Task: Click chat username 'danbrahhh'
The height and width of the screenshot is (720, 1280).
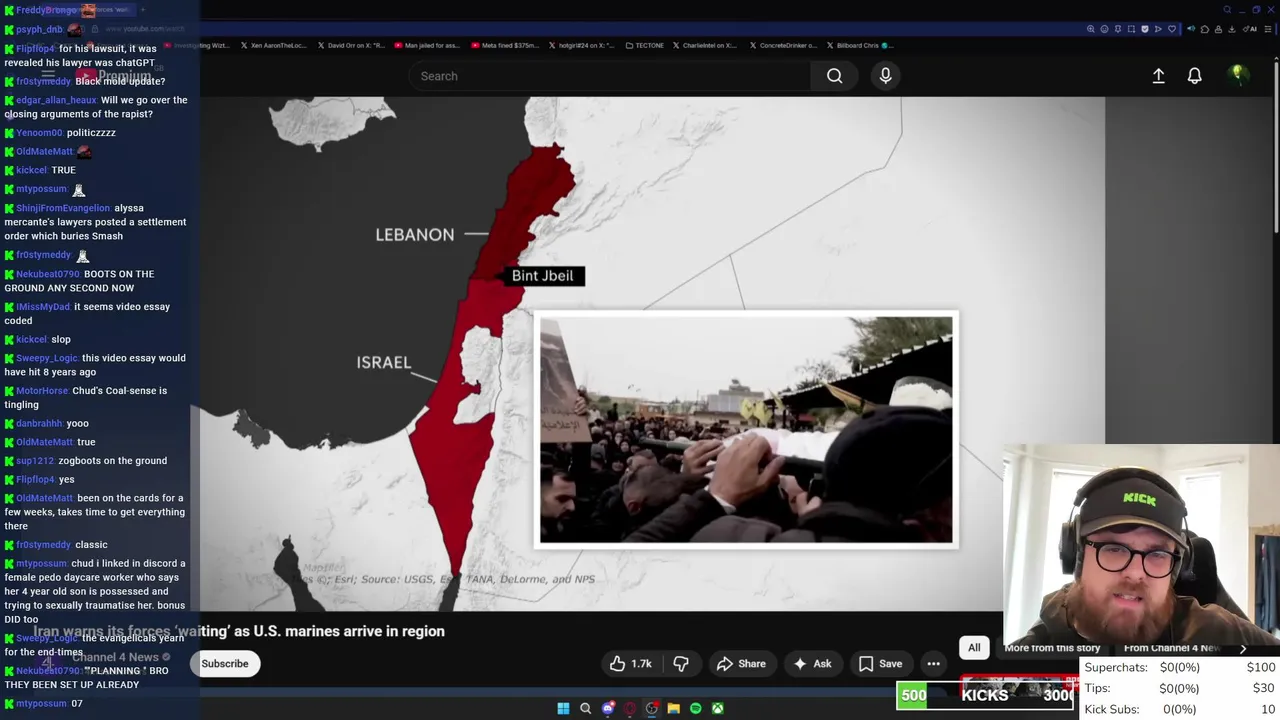Action: click(39, 424)
